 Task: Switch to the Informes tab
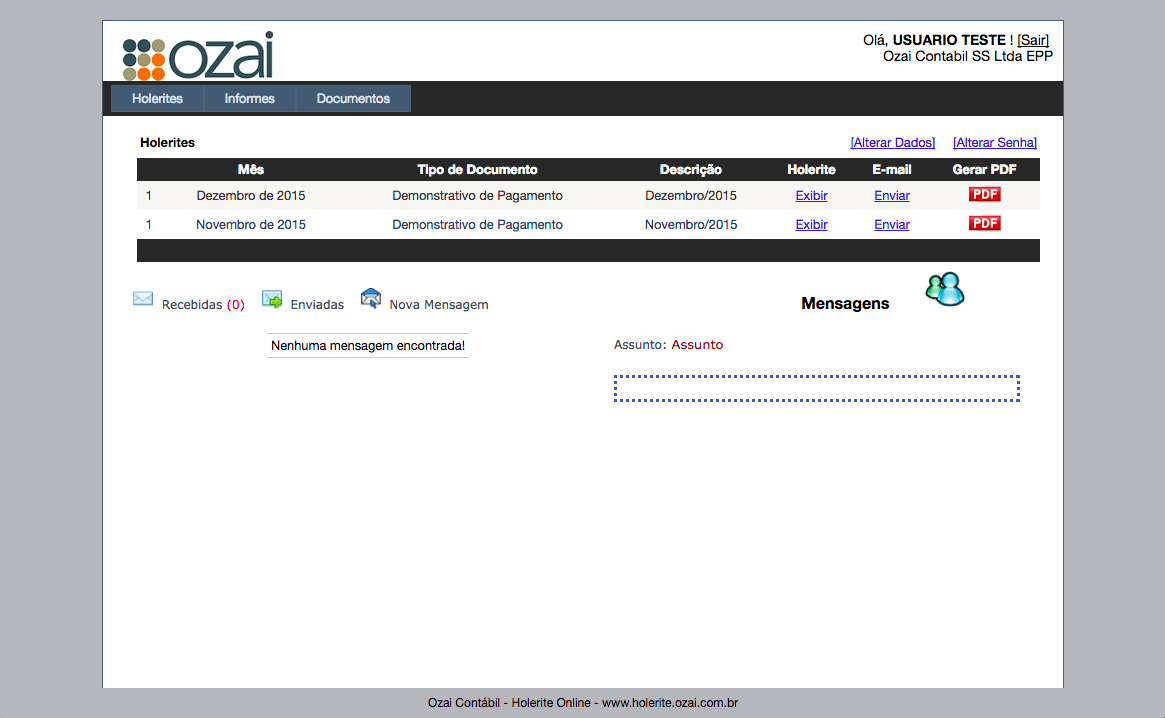[x=249, y=99]
